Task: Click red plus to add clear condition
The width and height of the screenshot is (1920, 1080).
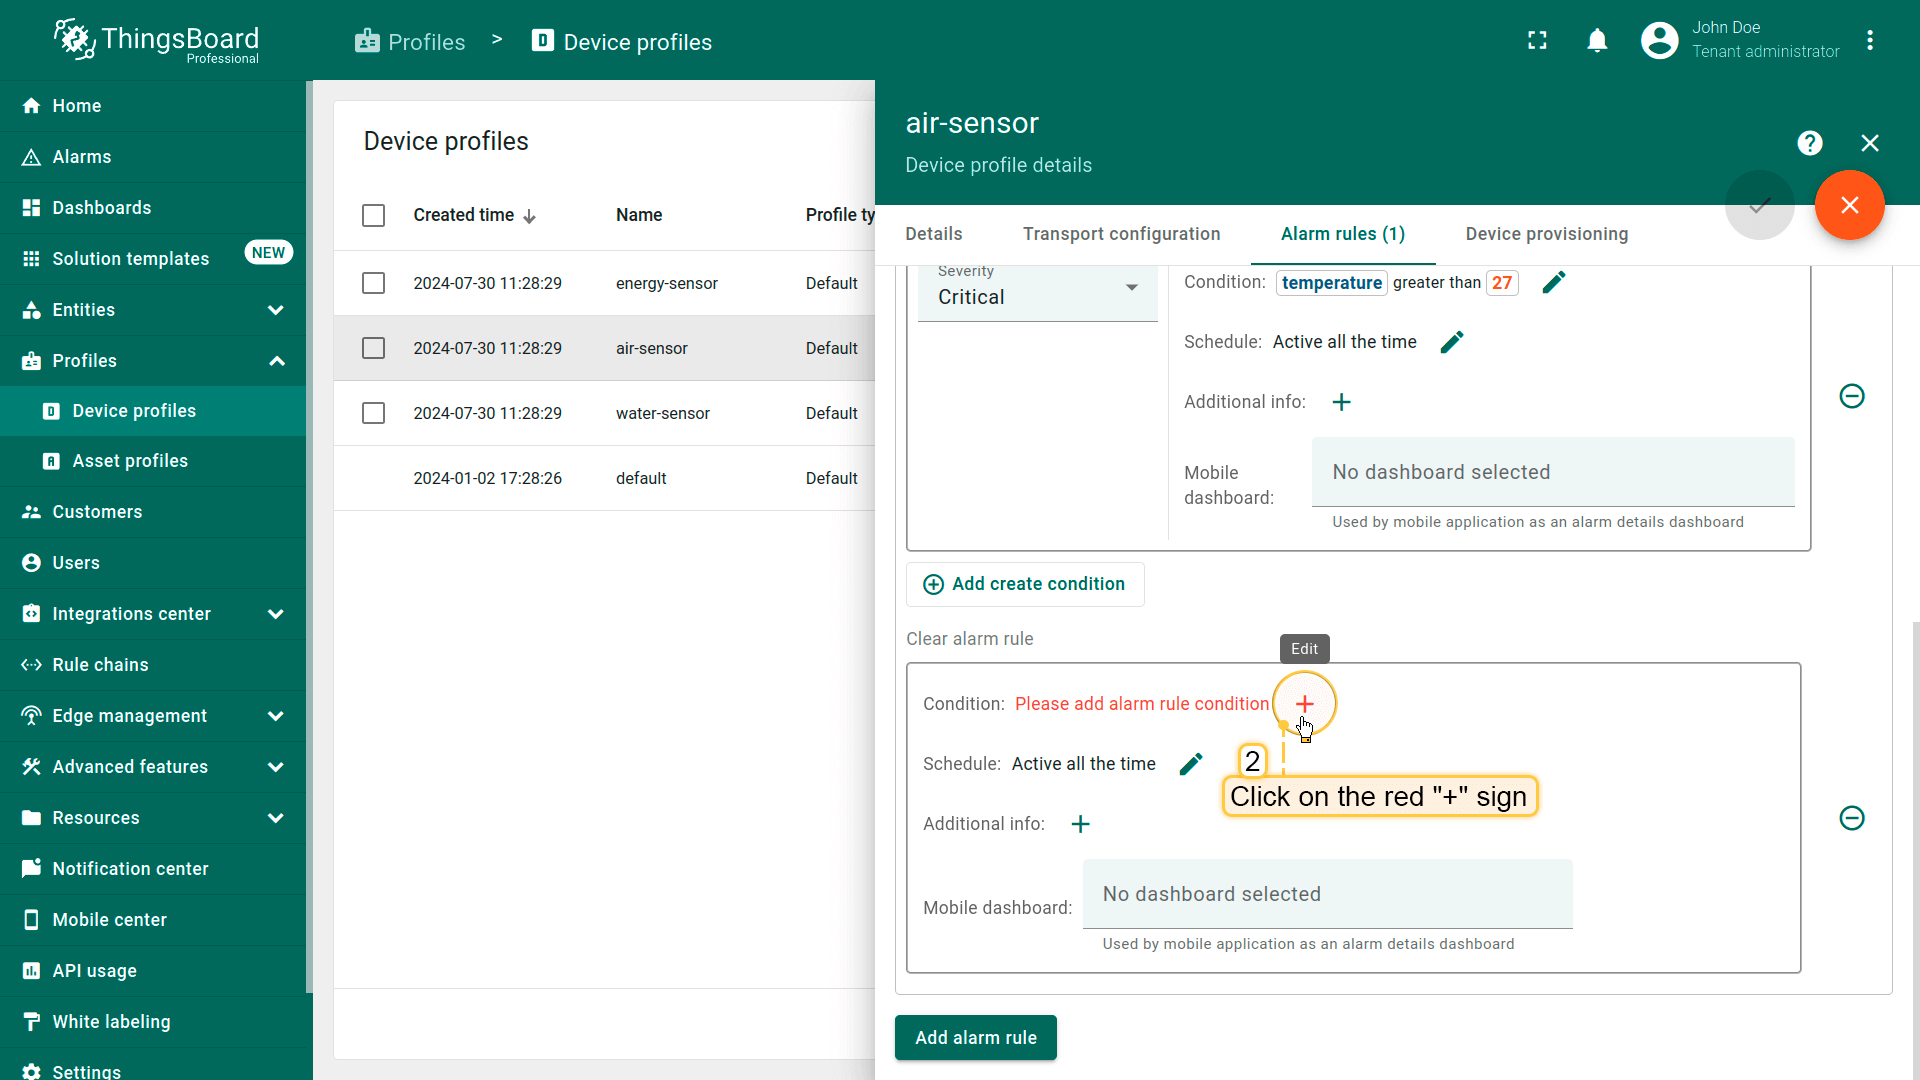Action: pyautogui.click(x=1304, y=704)
